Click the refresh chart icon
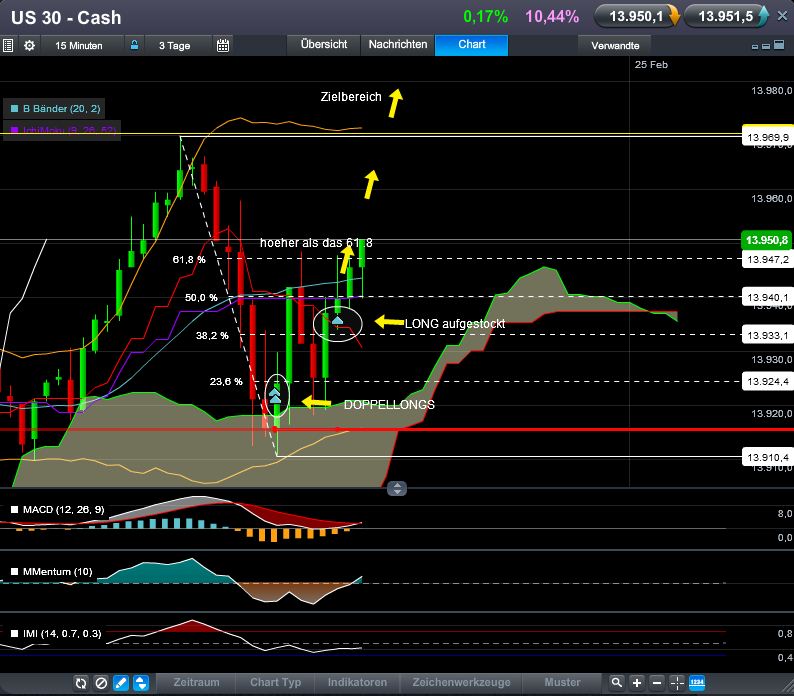794x696 pixels. (81, 683)
